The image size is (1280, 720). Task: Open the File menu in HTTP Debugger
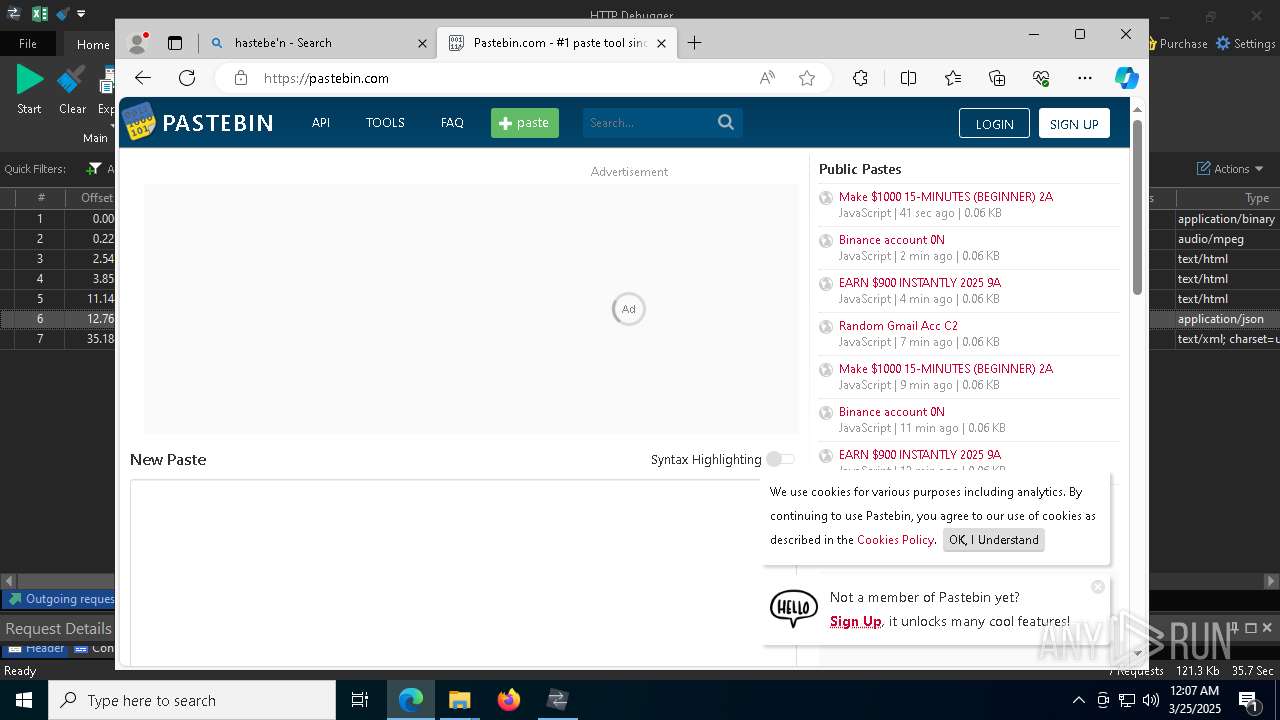click(28, 44)
